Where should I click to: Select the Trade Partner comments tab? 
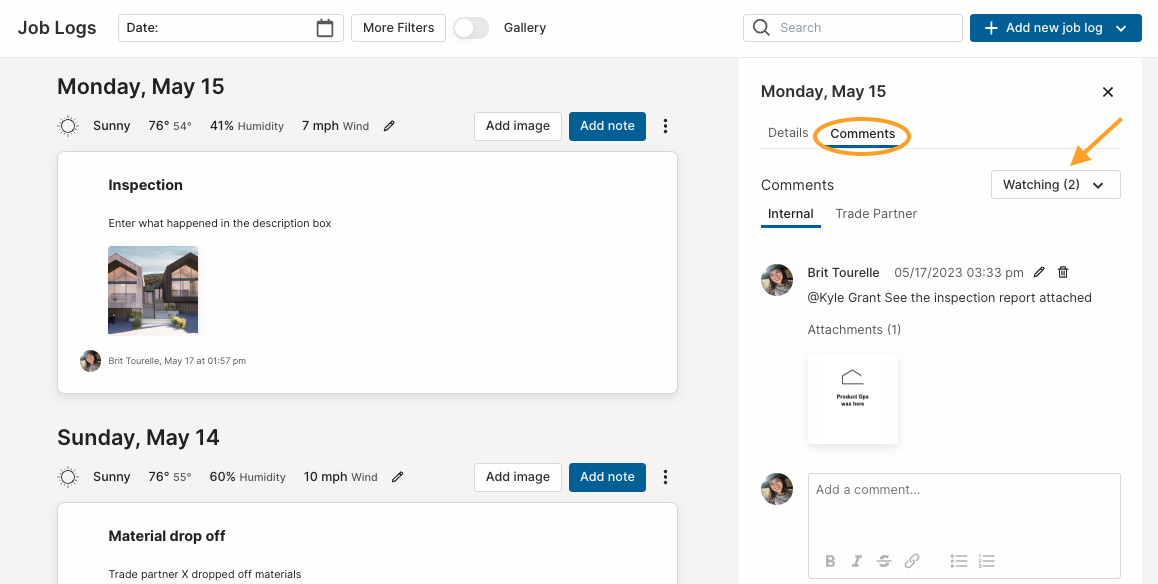[876, 213]
